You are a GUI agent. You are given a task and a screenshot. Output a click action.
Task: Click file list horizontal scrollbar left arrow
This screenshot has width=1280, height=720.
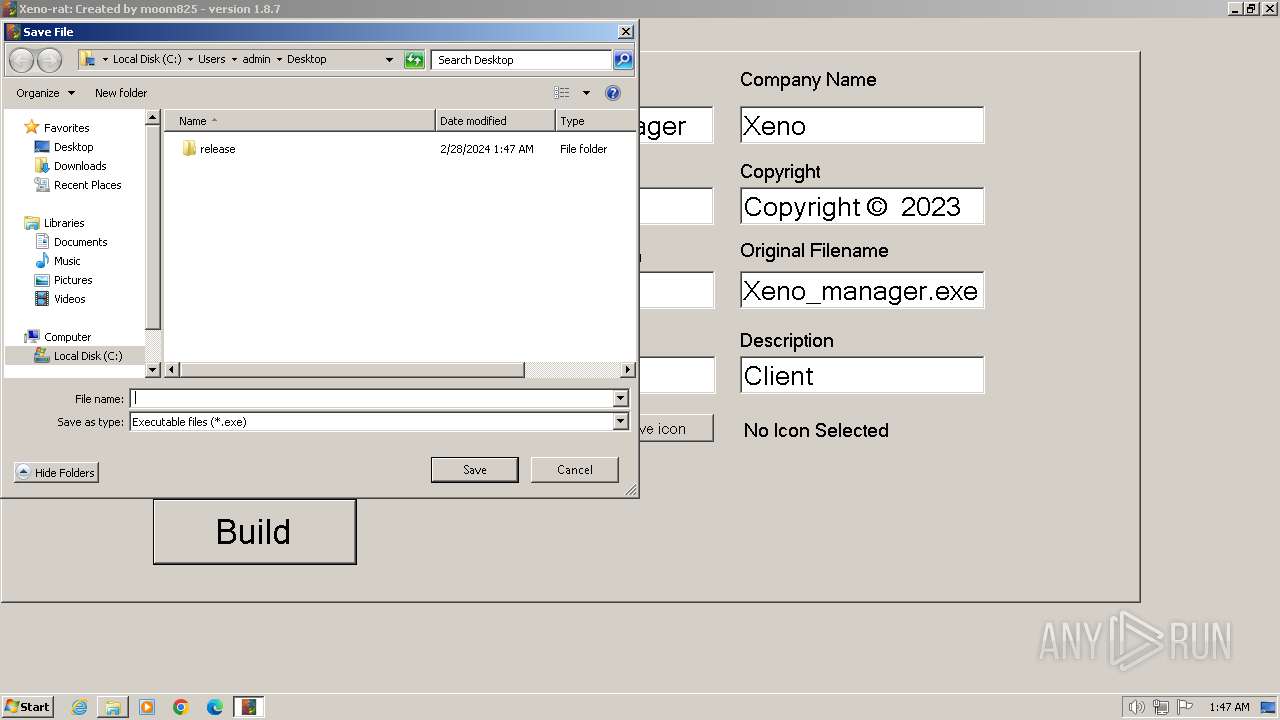coord(172,370)
